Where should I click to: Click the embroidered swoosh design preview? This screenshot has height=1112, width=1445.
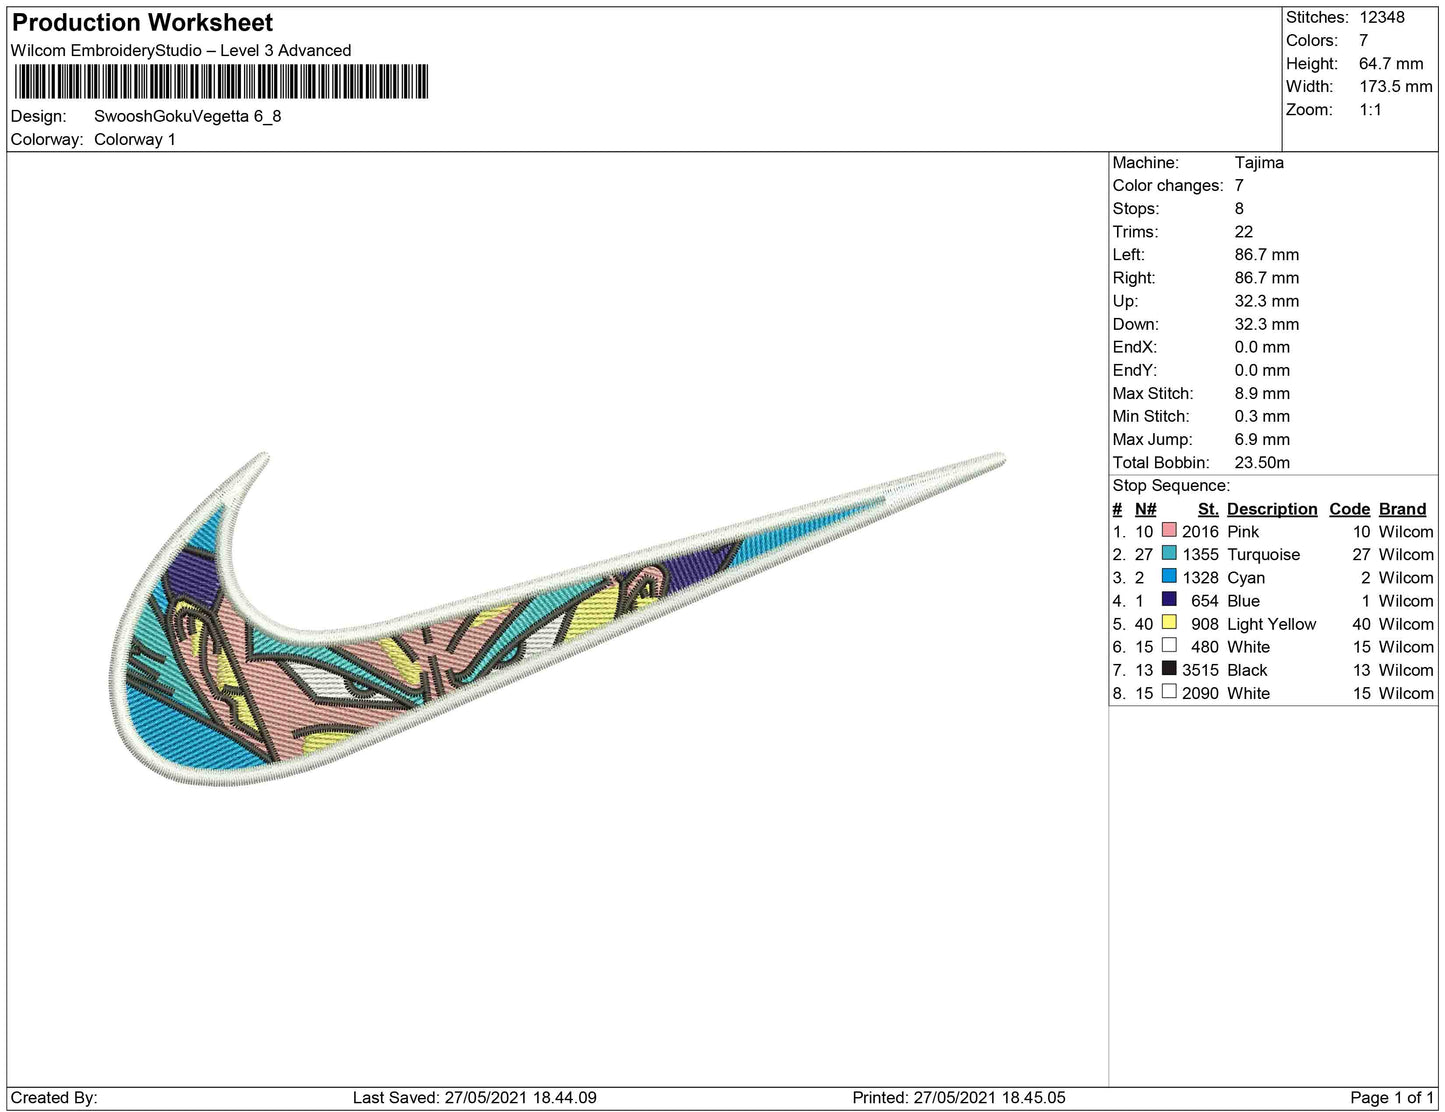coord(556,618)
